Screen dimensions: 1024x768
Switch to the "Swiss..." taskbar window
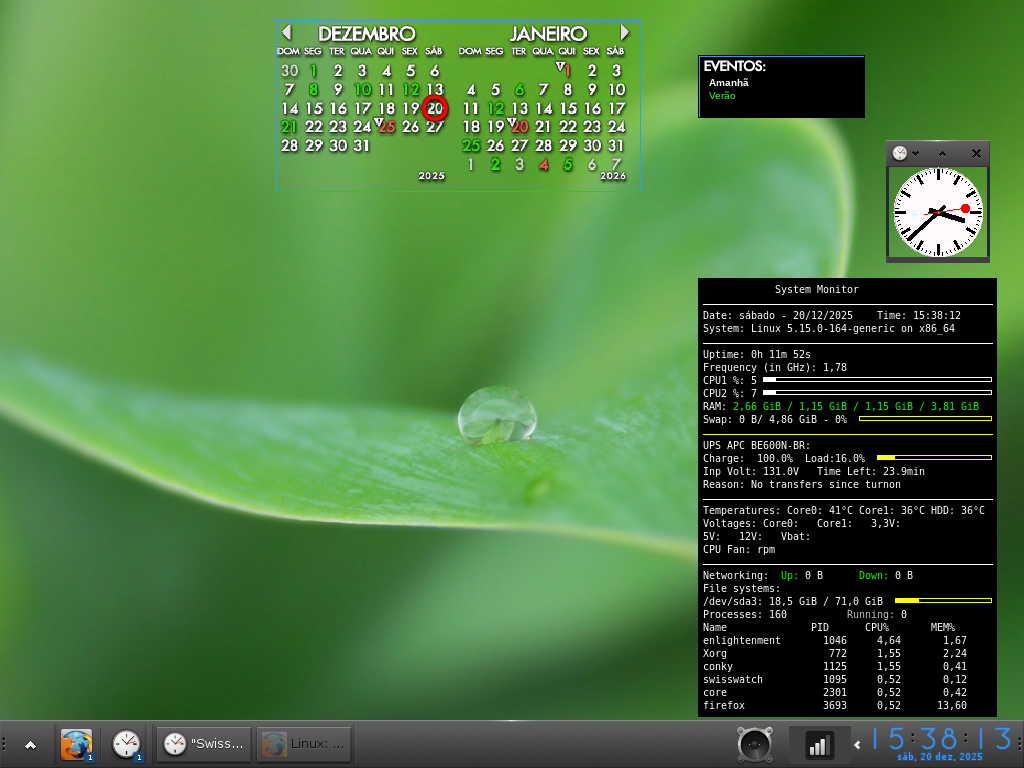(204, 744)
